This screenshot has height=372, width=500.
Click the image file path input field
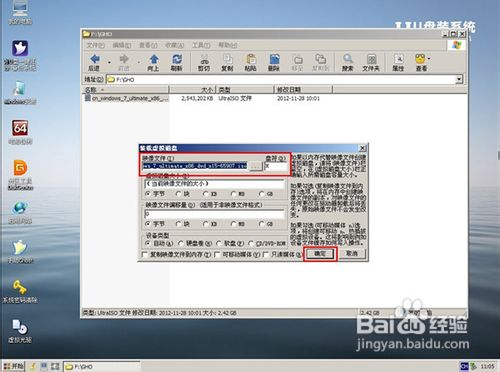tap(195, 166)
